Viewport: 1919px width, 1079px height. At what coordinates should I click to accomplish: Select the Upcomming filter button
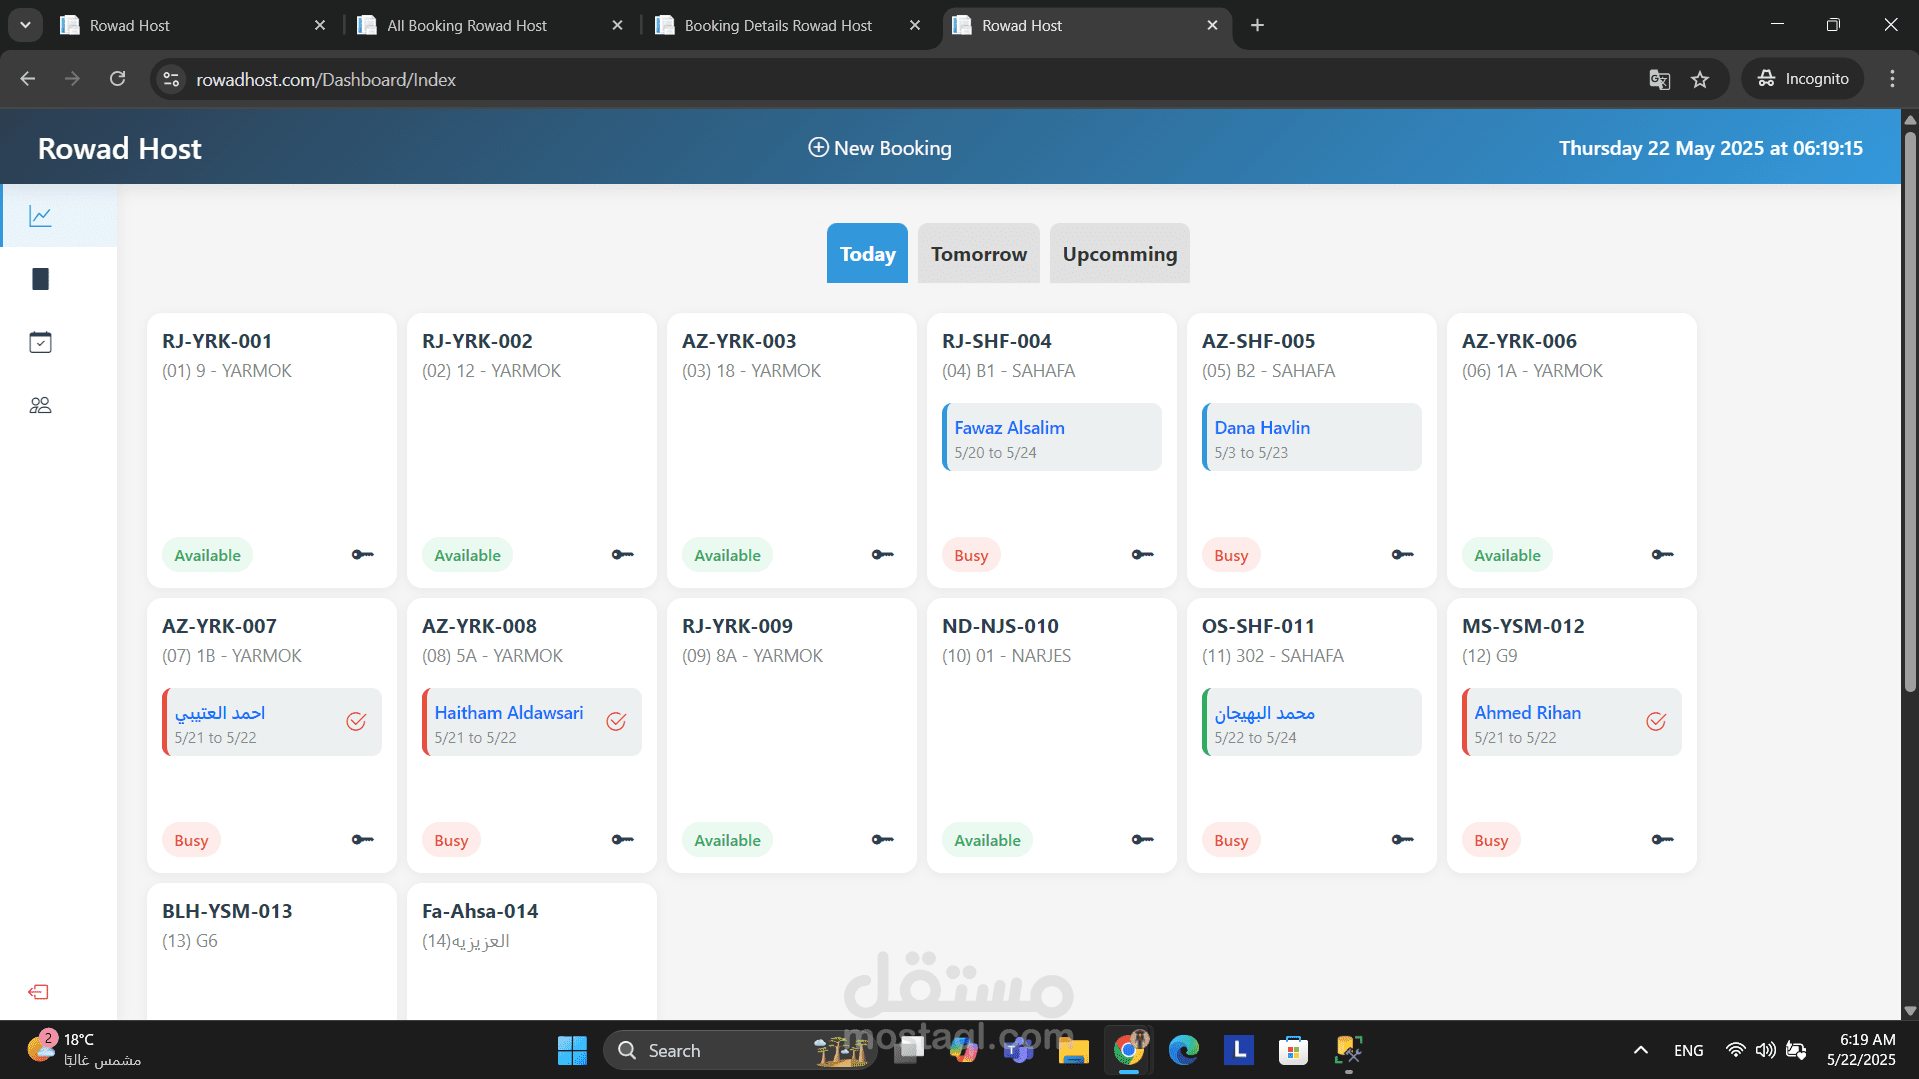[1119, 253]
